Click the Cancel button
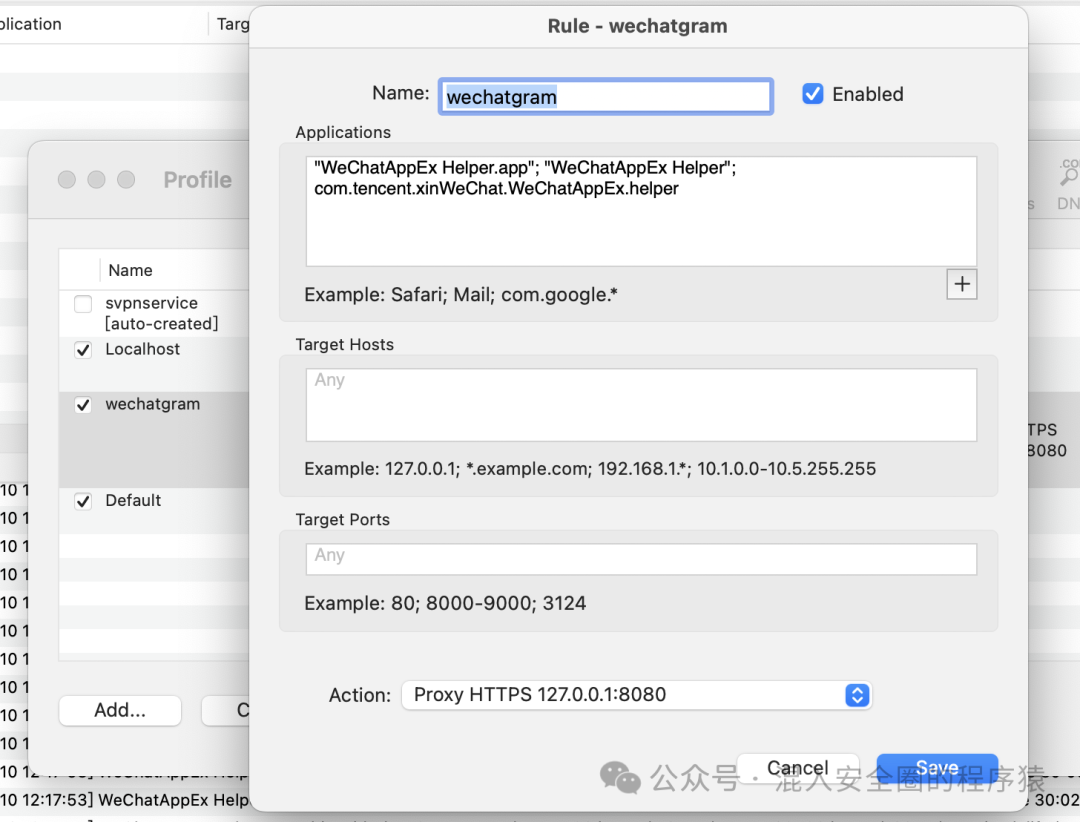 click(x=798, y=768)
